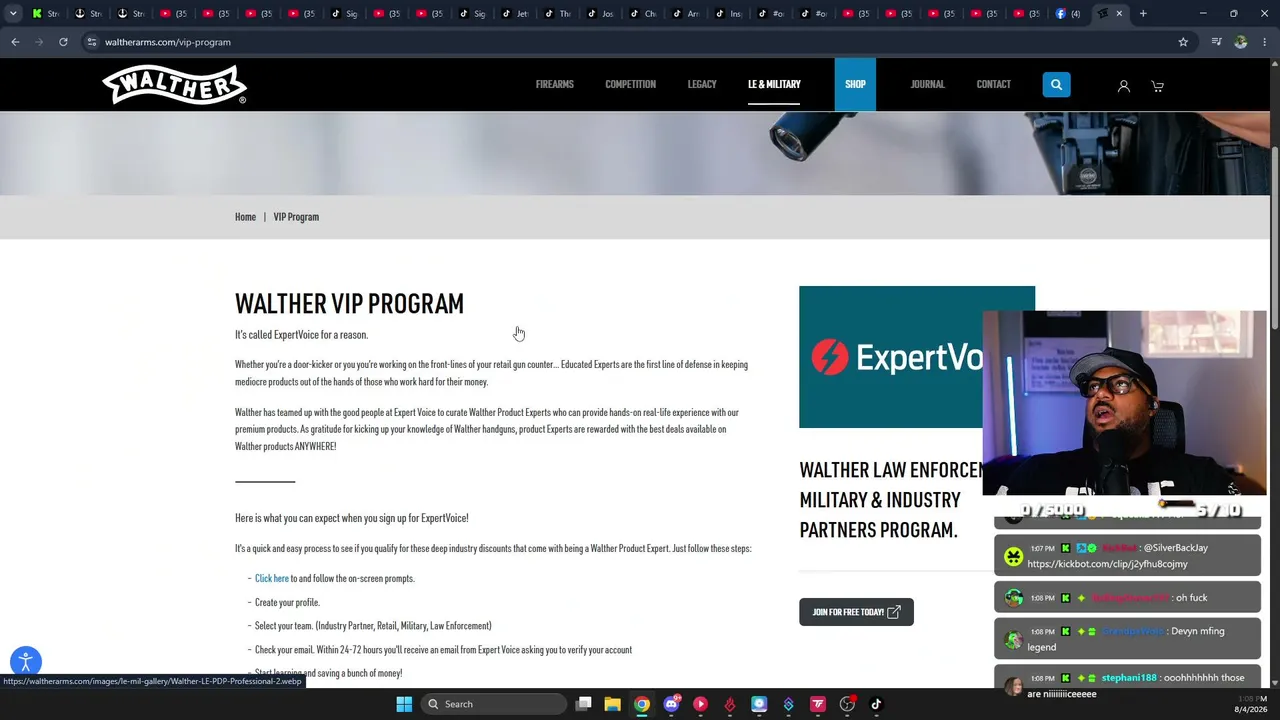
Task: Open Task View on the taskbar
Action: (x=584, y=704)
